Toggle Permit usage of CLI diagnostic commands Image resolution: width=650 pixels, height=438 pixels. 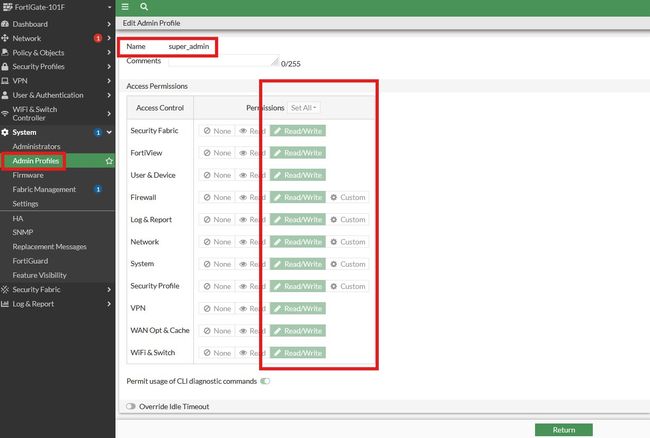(265, 381)
